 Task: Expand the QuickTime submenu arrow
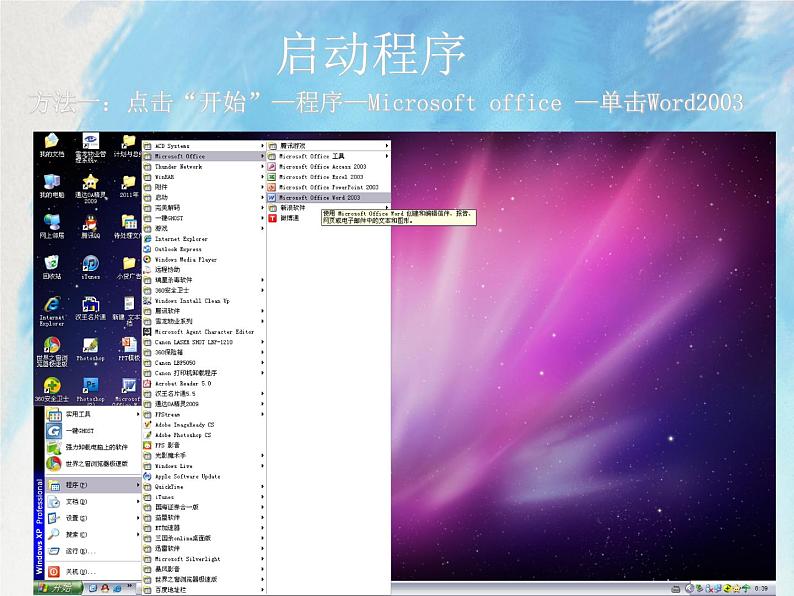pos(262,487)
